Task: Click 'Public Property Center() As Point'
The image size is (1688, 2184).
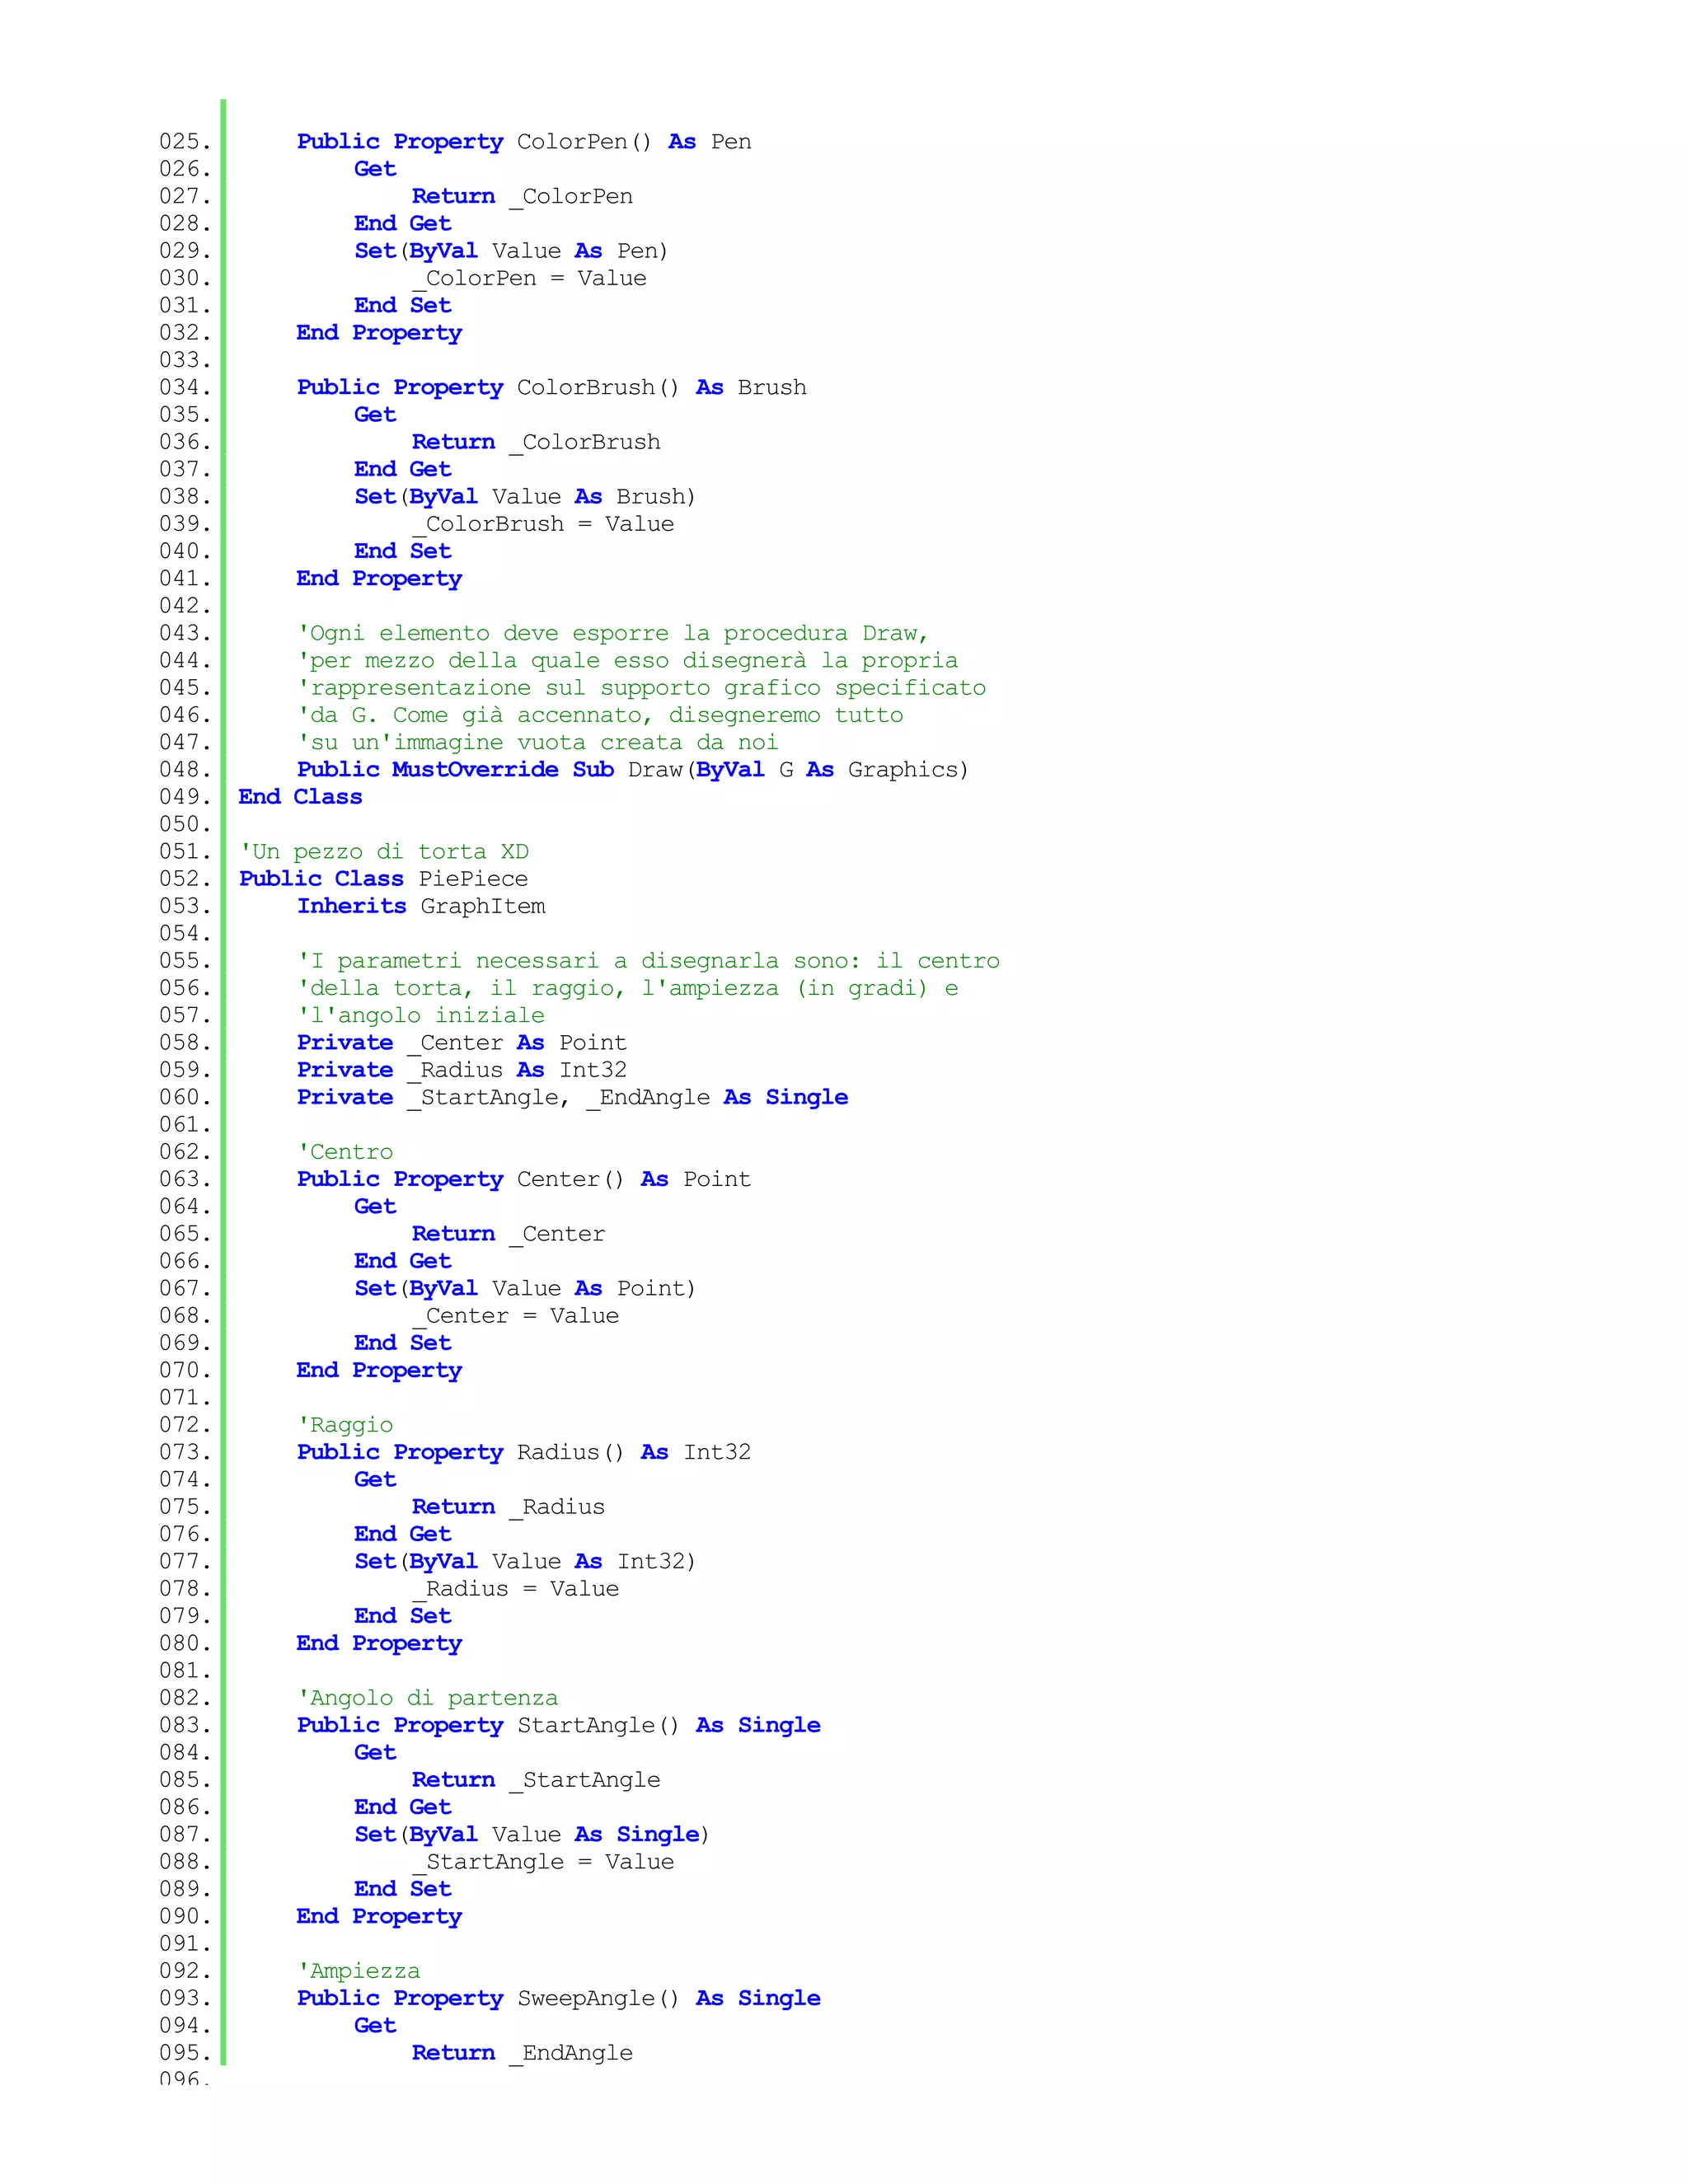Action: pyautogui.click(x=524, y=1179)
